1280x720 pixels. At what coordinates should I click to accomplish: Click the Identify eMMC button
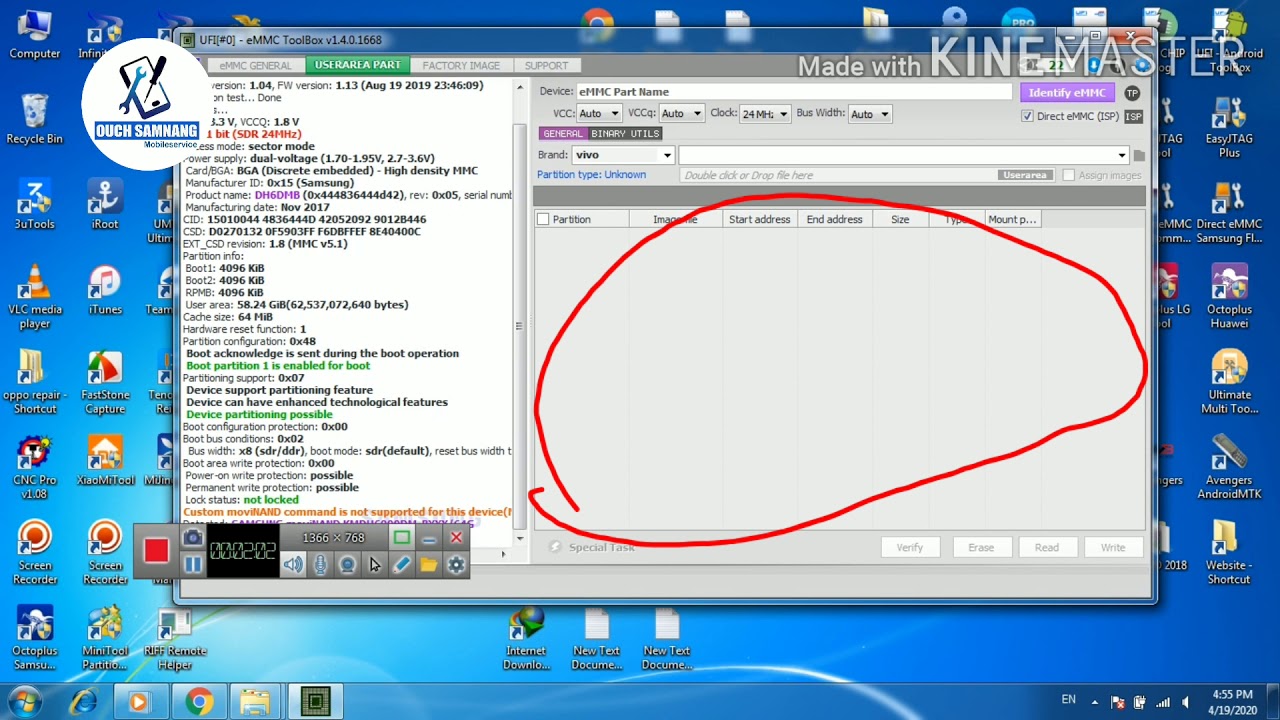pos(1067,92)
